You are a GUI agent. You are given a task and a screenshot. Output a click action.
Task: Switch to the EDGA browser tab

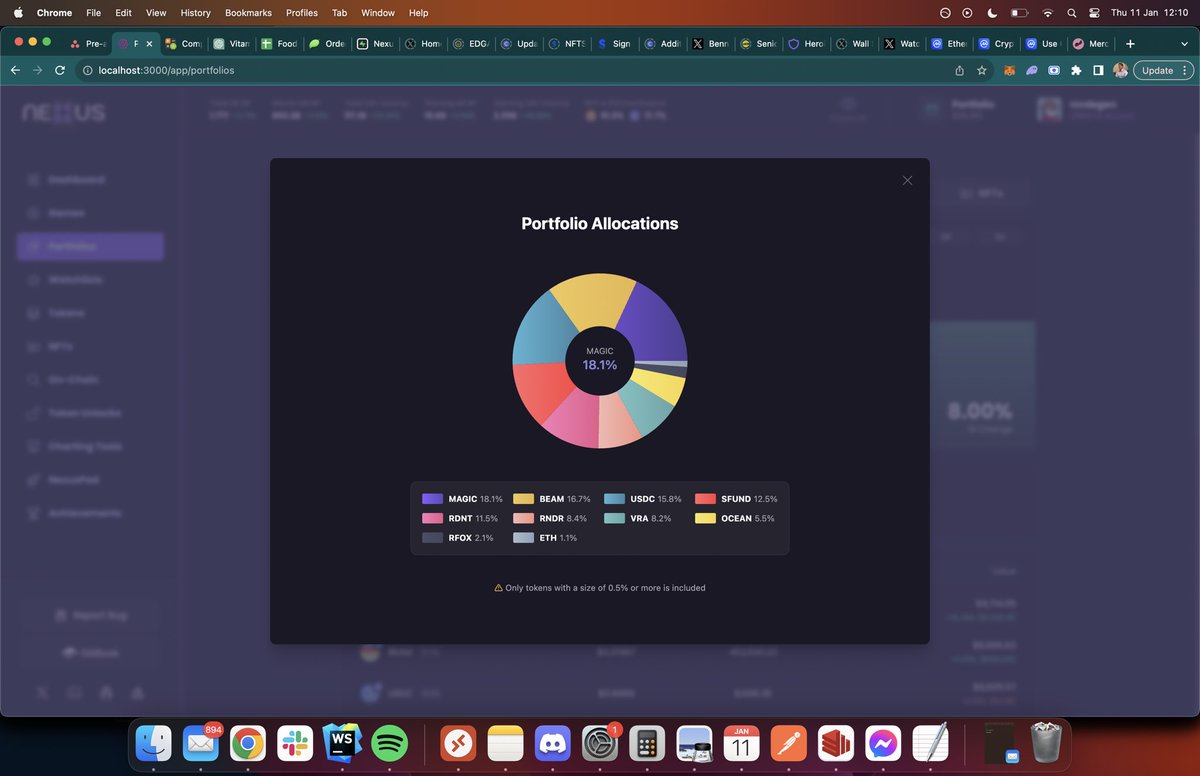(x=471, y=44)
